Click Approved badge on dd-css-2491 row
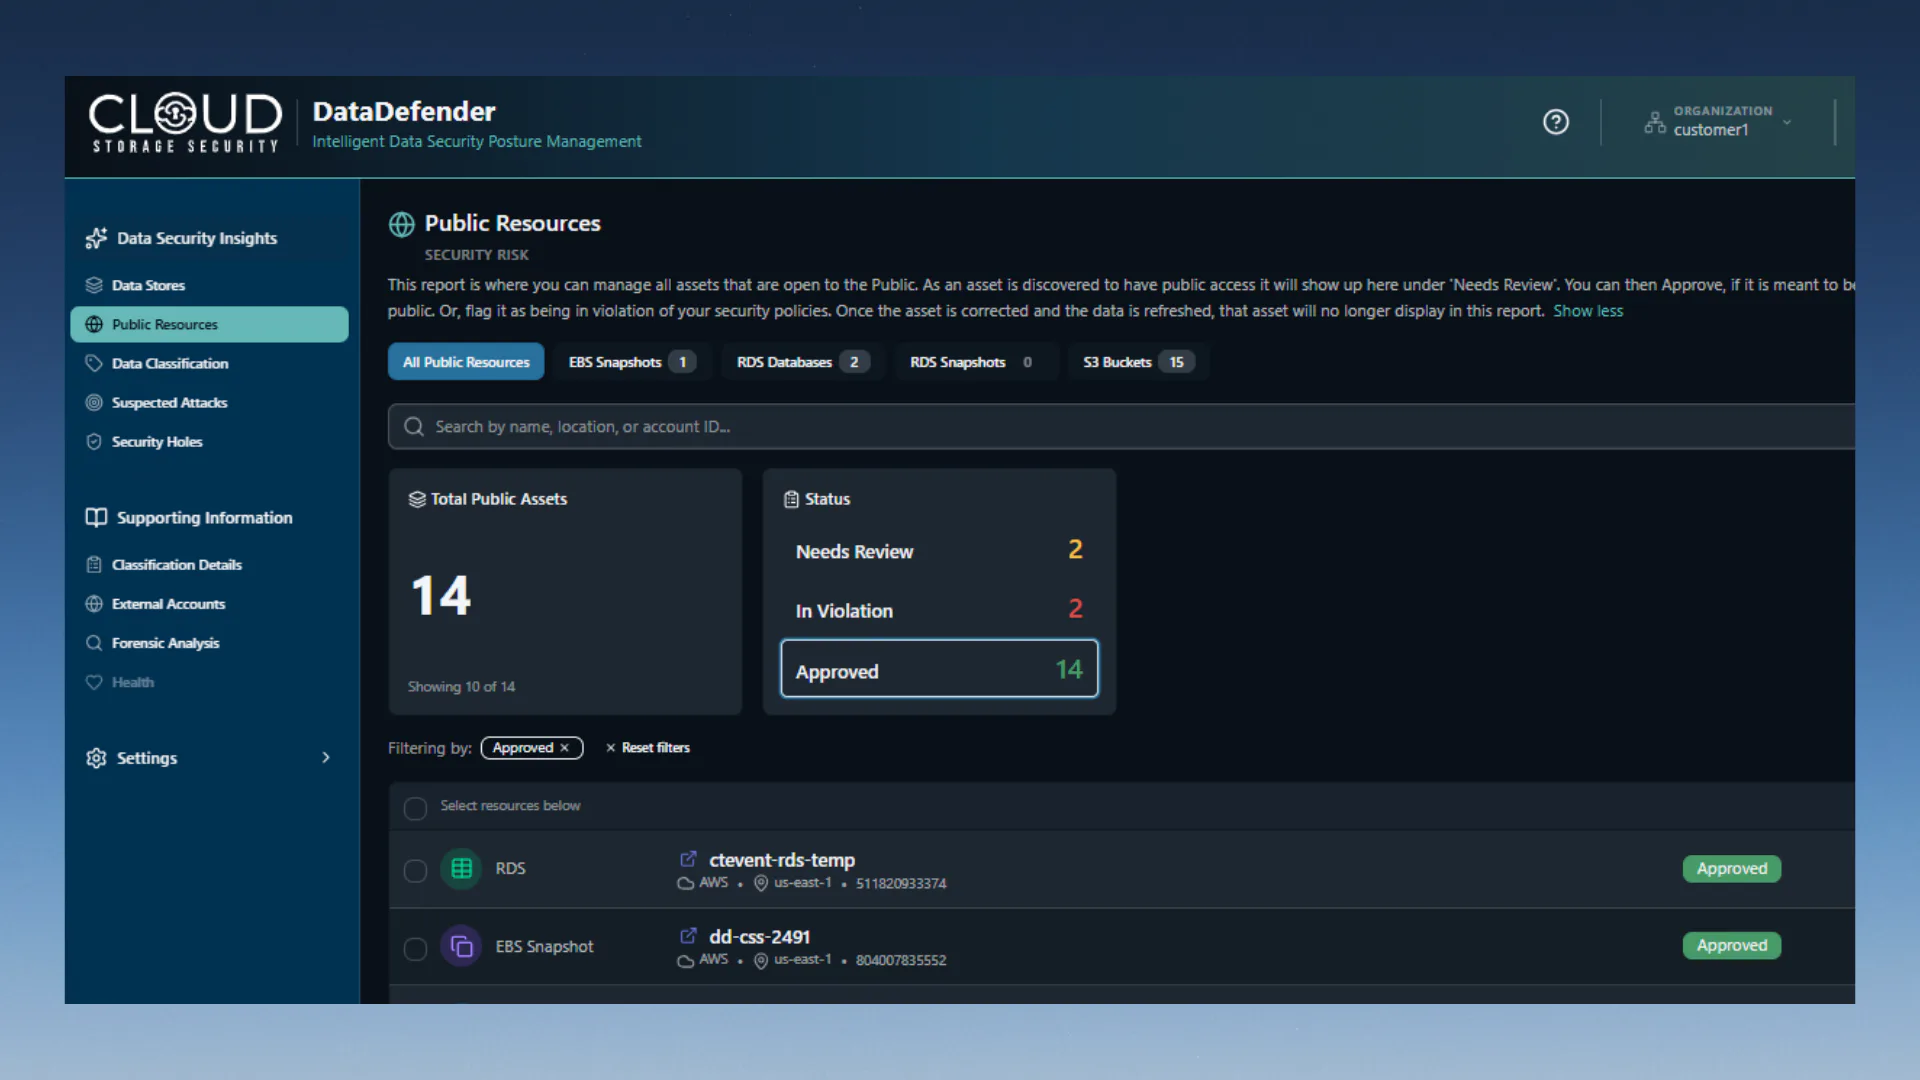This screenshot has height=1080, width=1920. click(x=1732, y=946)
